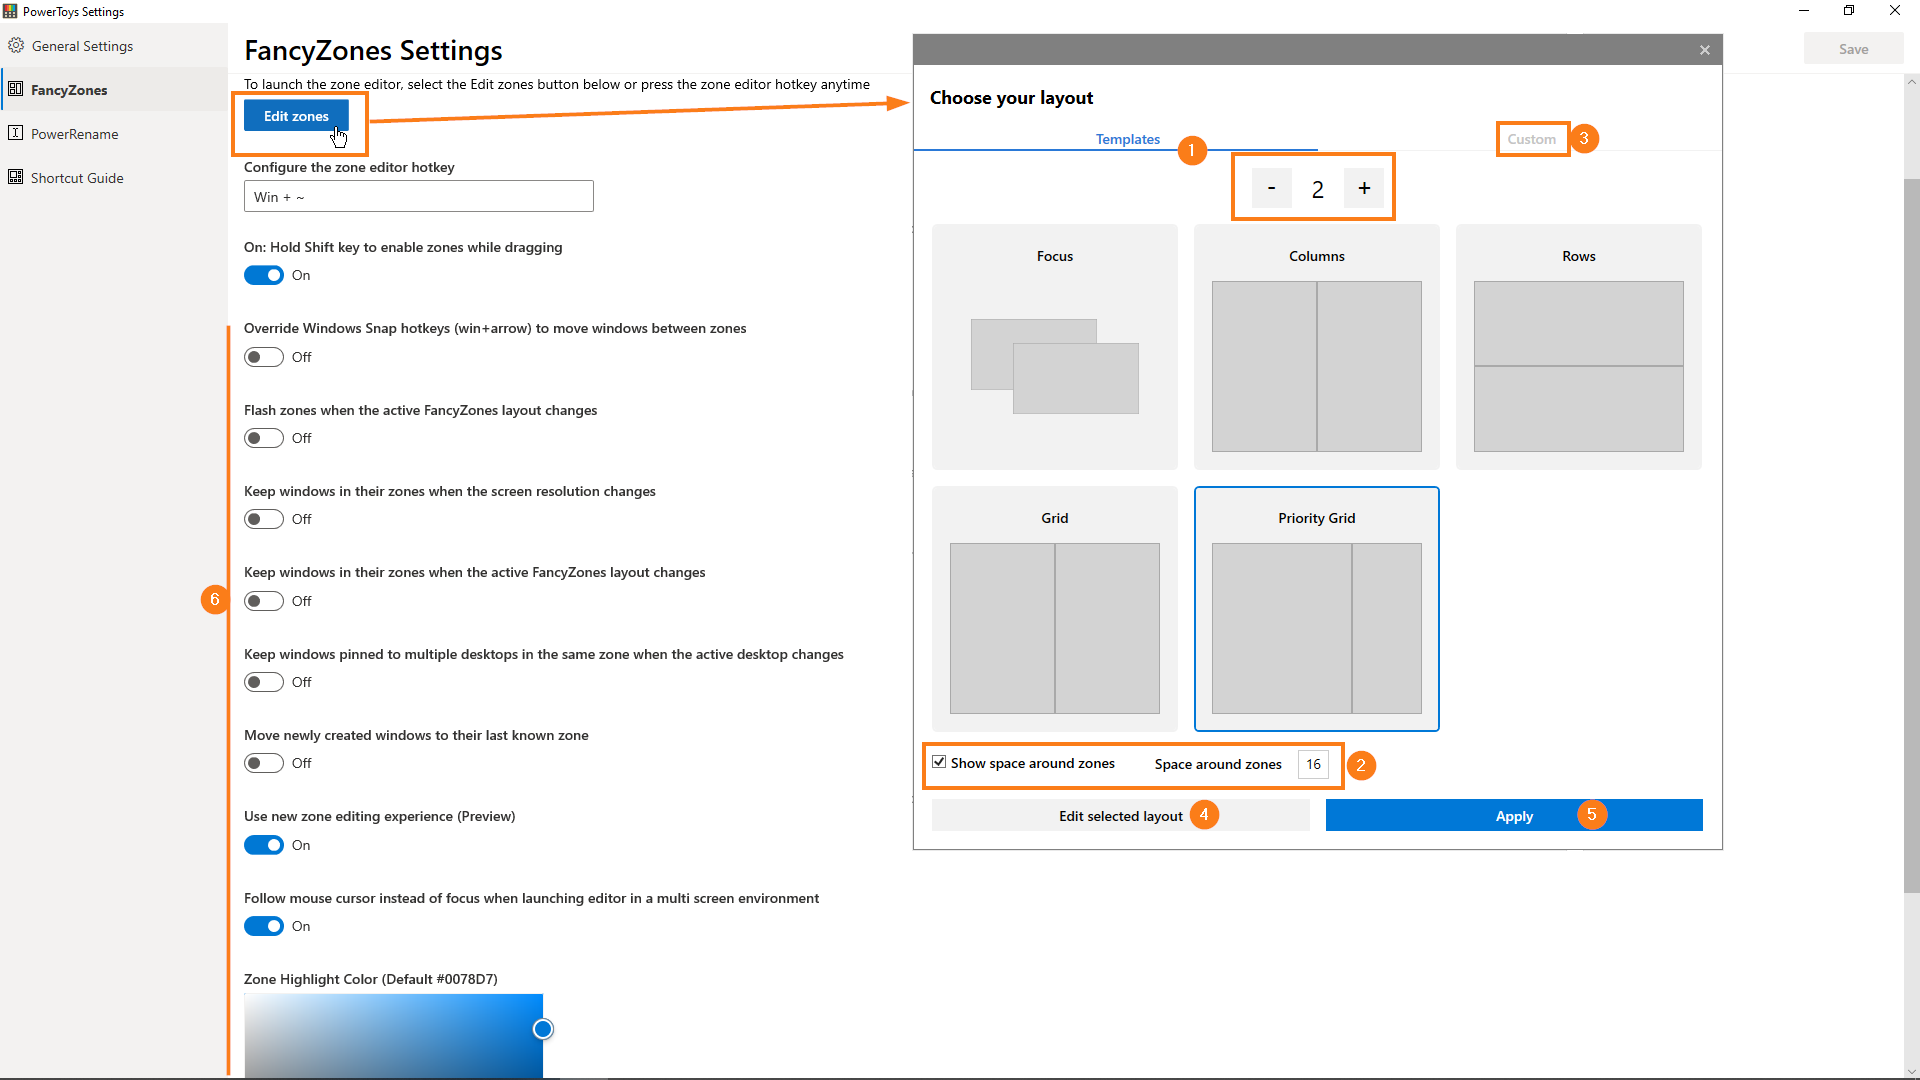Enable Flash zones when layout changes toggle
Screen dimensions: 1920x1080
click(x=264, y=438)
